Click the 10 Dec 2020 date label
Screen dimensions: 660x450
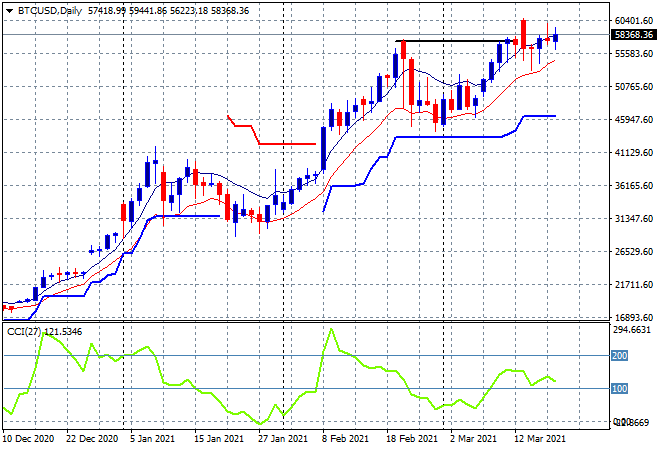point(29,439)
